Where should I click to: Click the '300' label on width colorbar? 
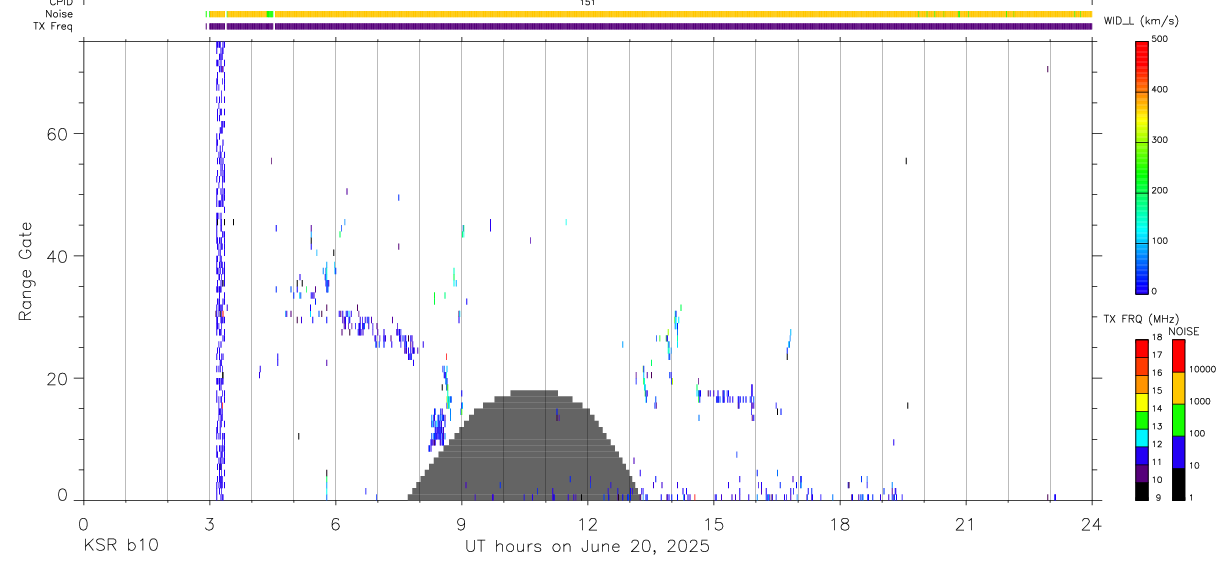coord(1160,140)
